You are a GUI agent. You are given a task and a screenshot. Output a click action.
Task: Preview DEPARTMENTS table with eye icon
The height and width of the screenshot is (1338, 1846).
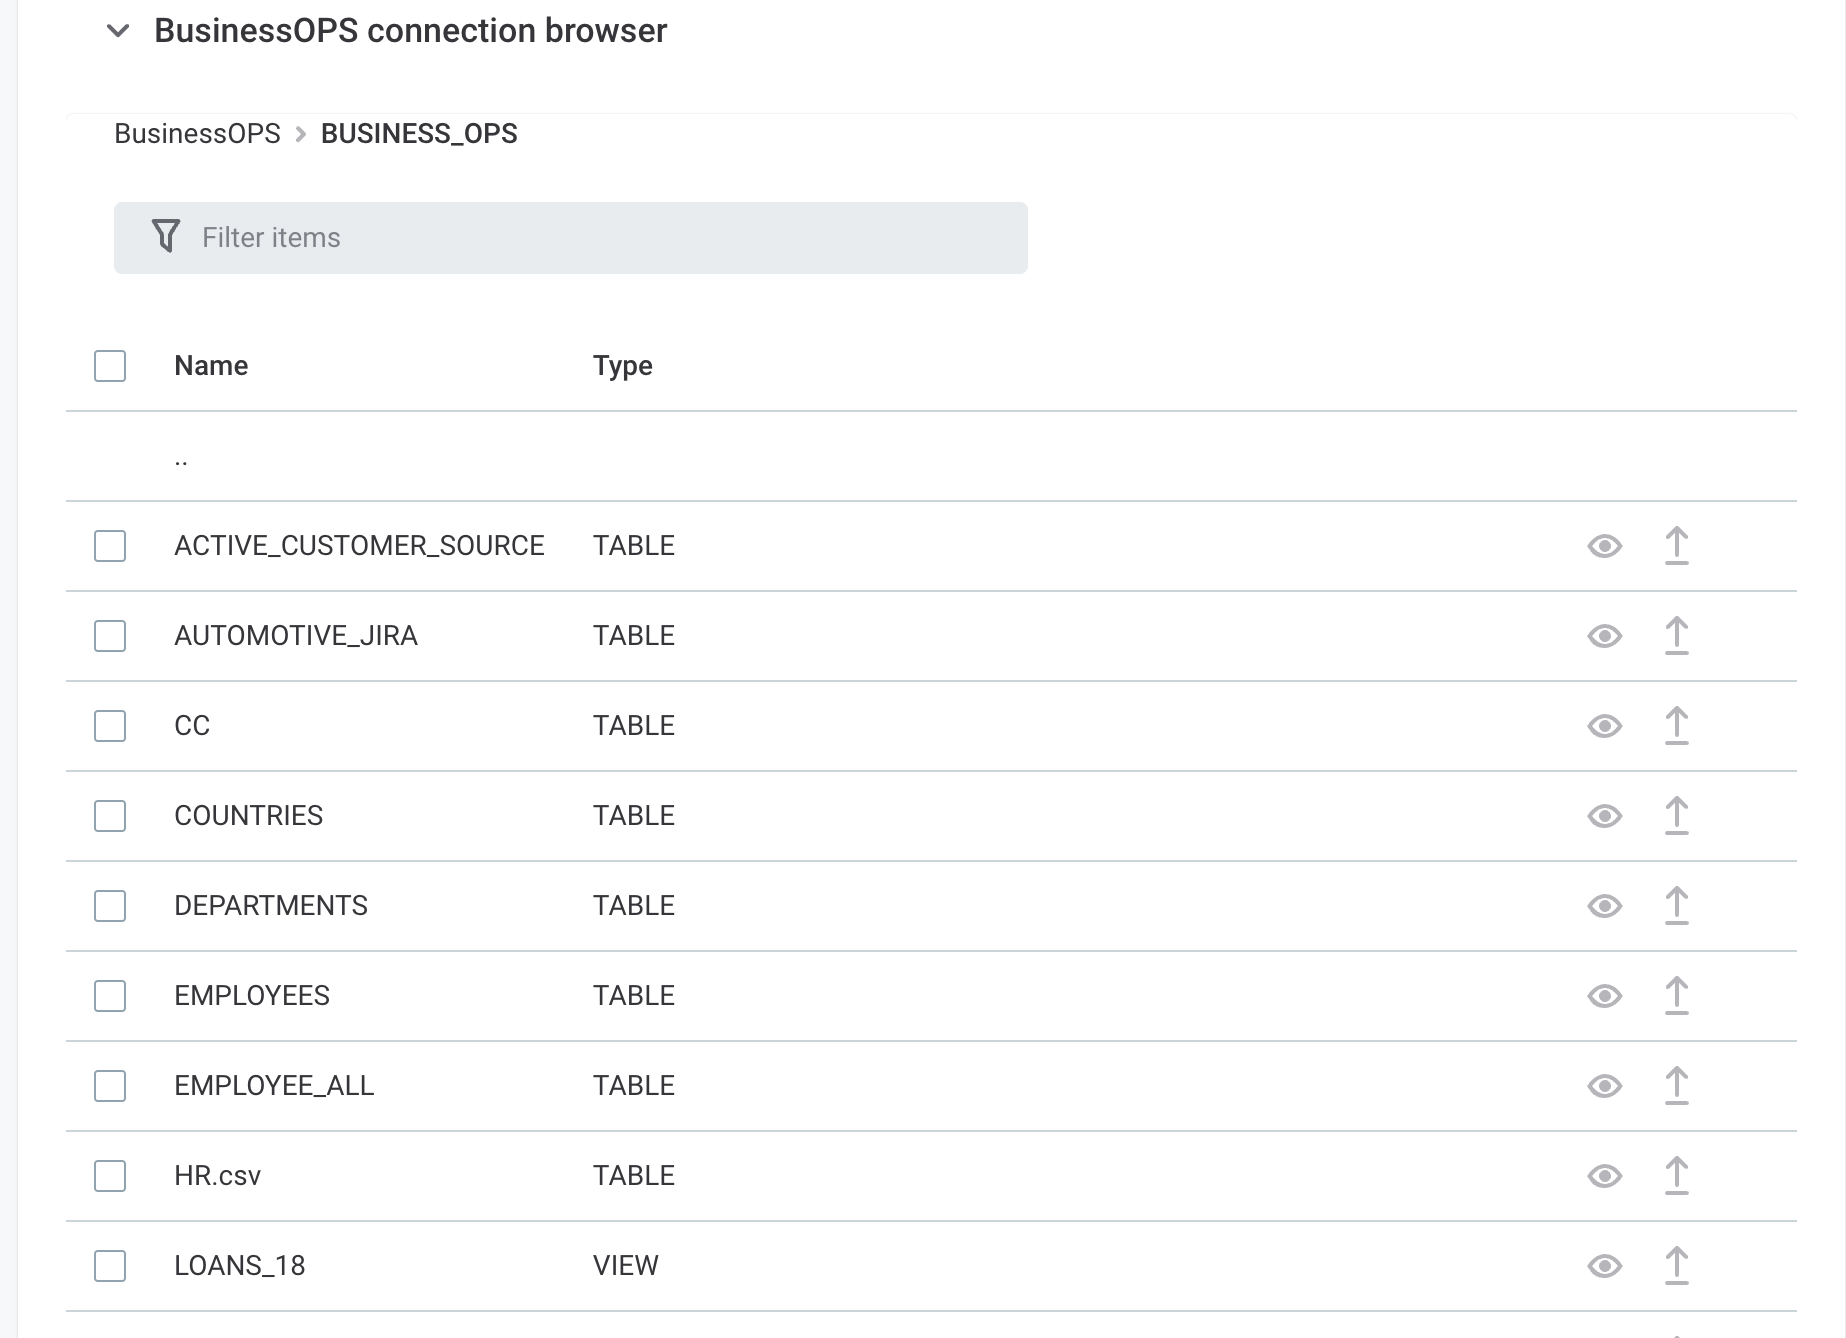click(x=1604, y=906)
